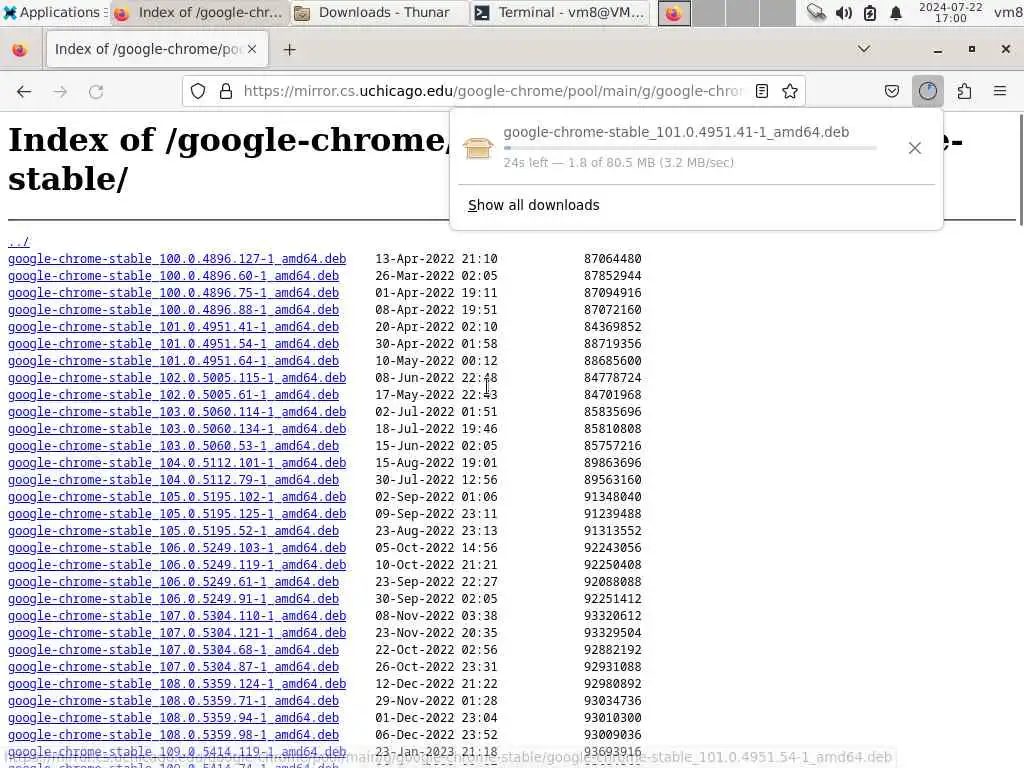Click the Show all downloads option
The height and width of the screenshot is (768, 1024).
pyautogui.click(x=534, y=205)
